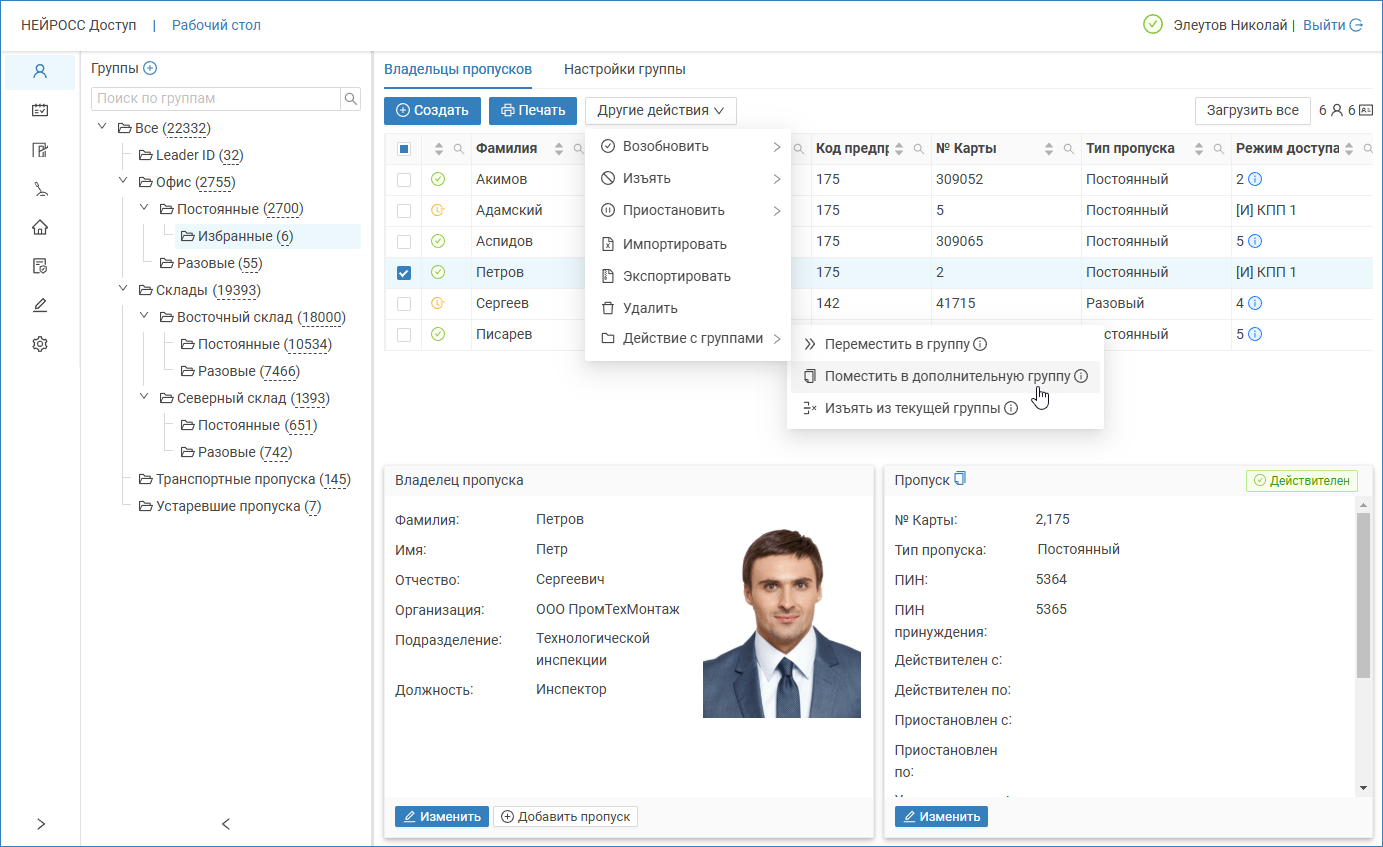The width and height of the screenshot is (1383, 847).
Task: Open the persons section in left sidebar
Action: coord(40,72)
